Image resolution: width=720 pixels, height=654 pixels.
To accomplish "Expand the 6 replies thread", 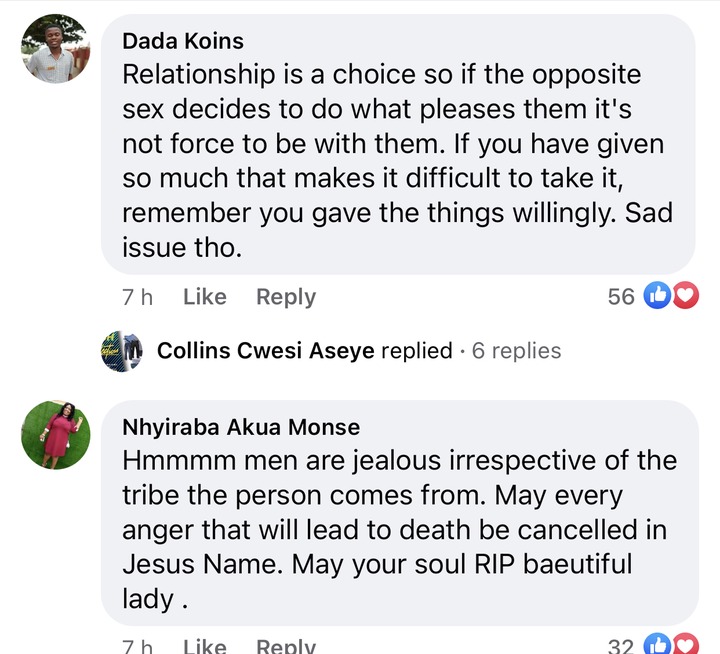I will click(517, 351).
